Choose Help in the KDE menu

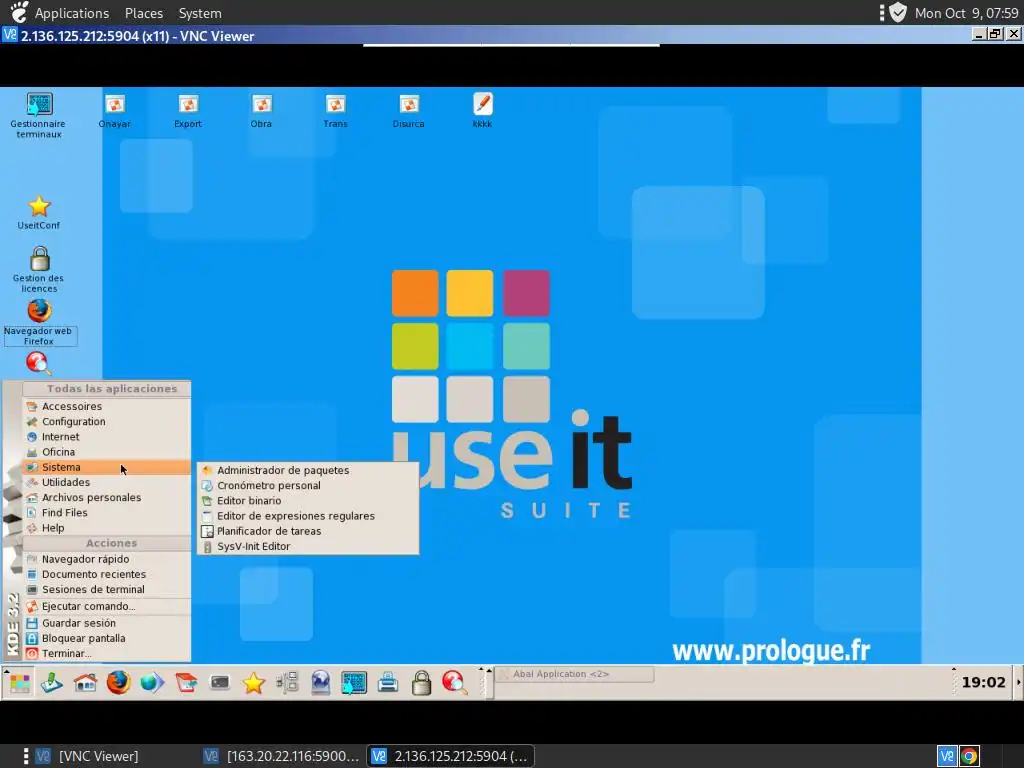pos(106,528)
